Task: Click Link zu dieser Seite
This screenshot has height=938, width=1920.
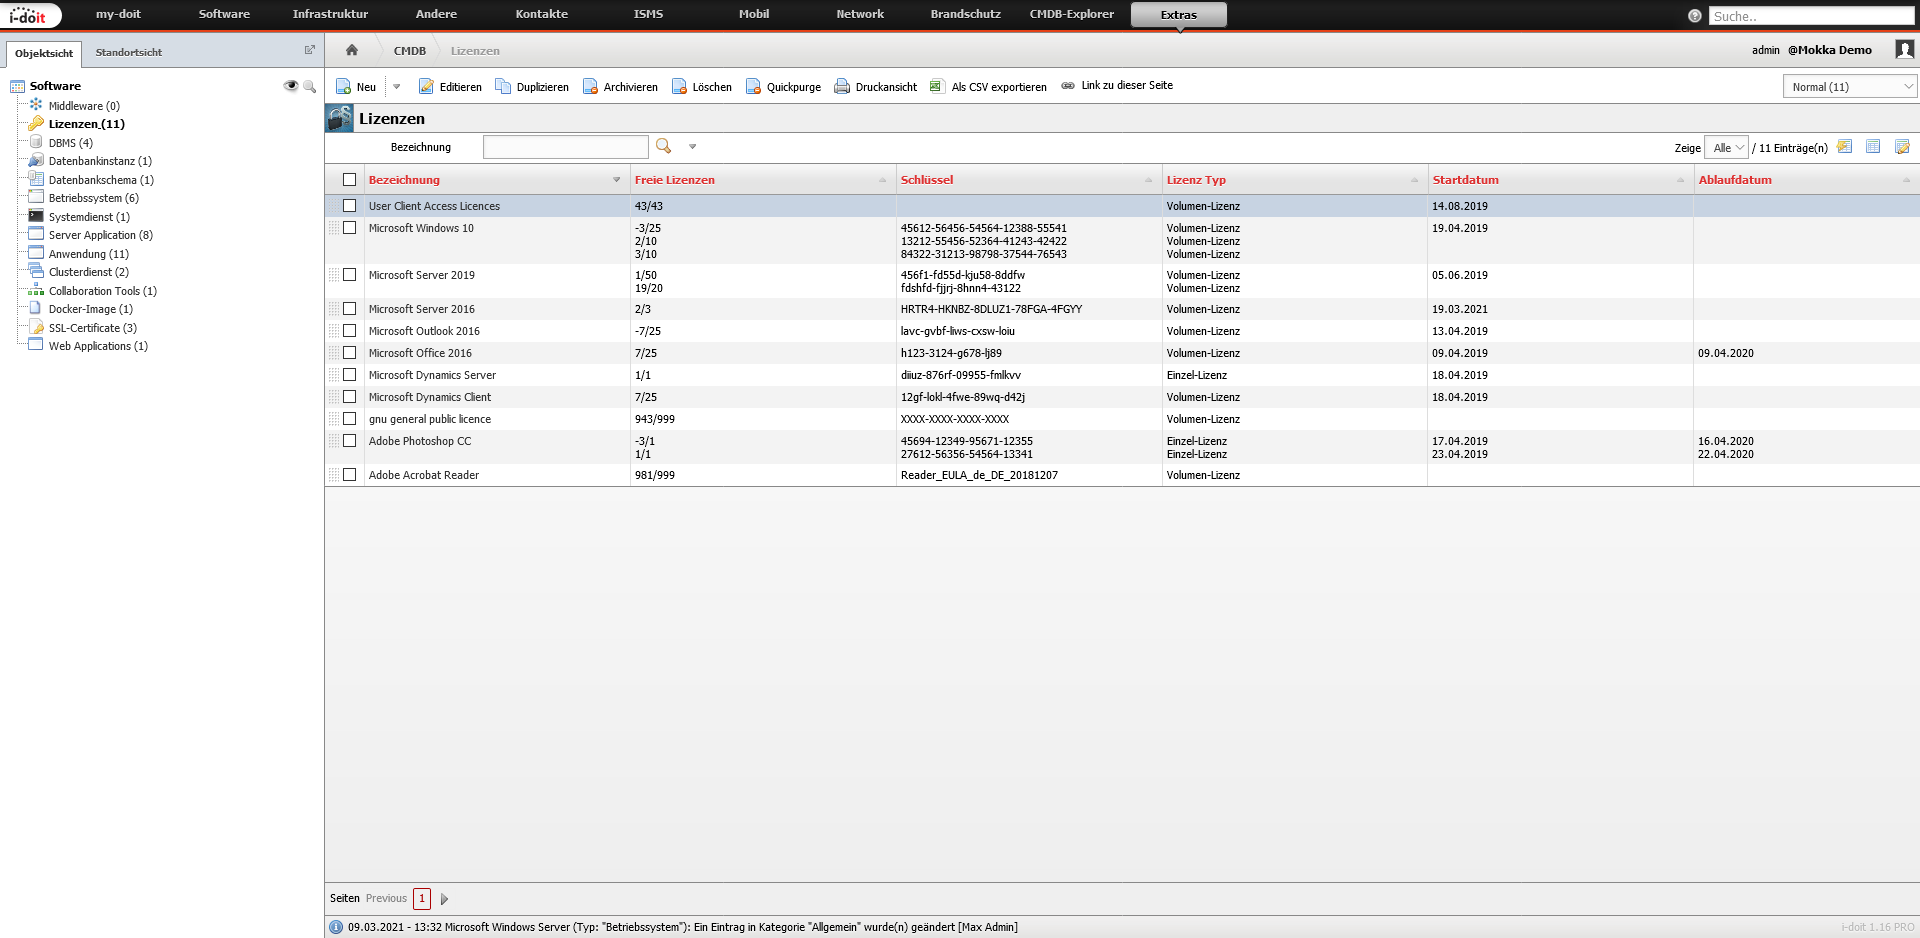Action: point(1126,86)
